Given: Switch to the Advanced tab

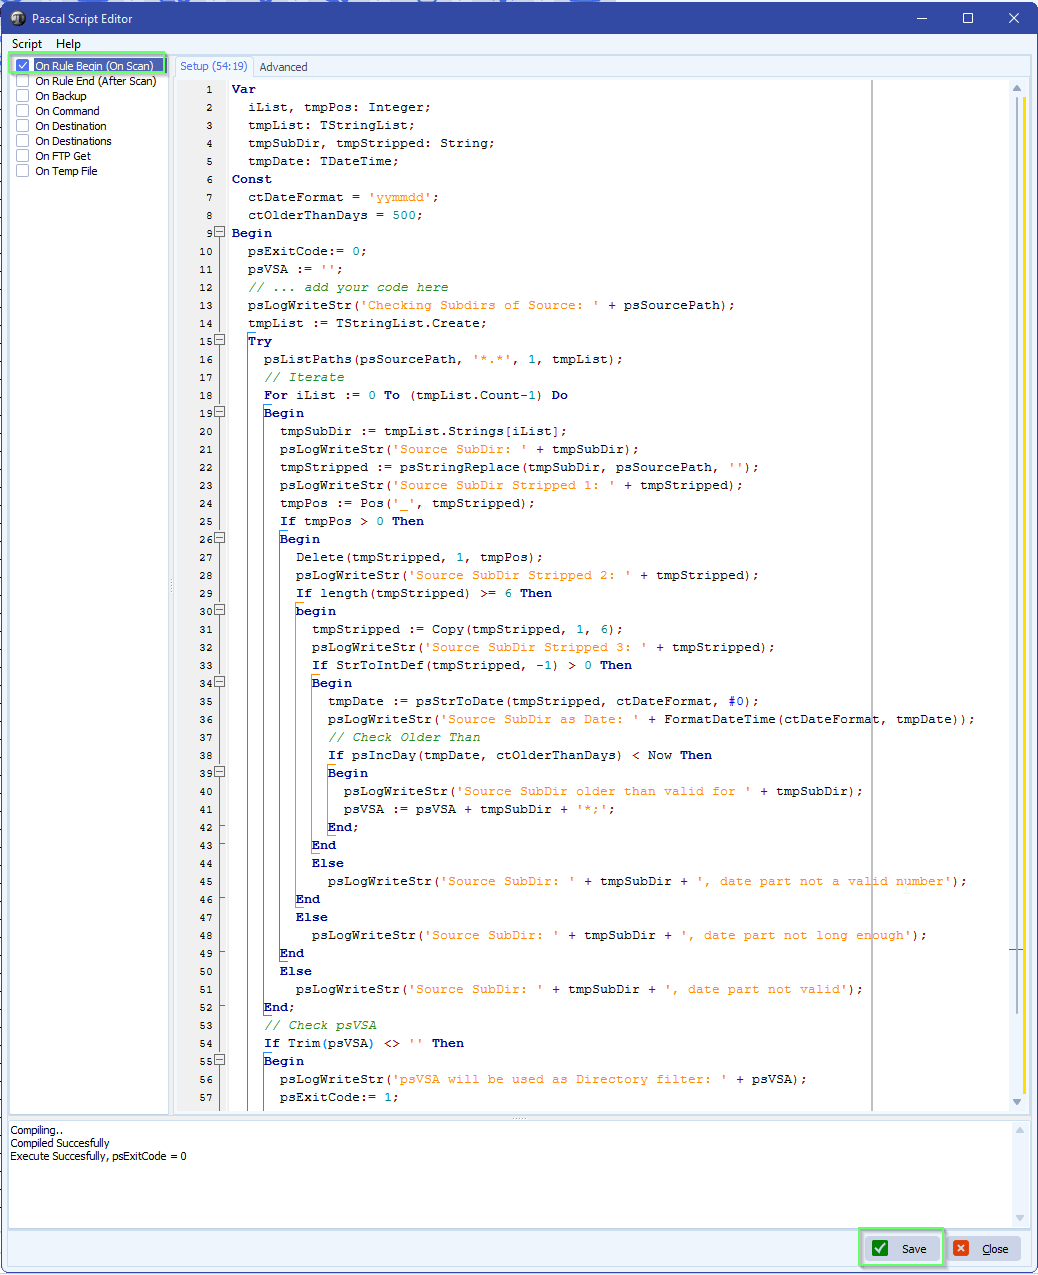Looking at the screenshot, I should tap(284, 67).
